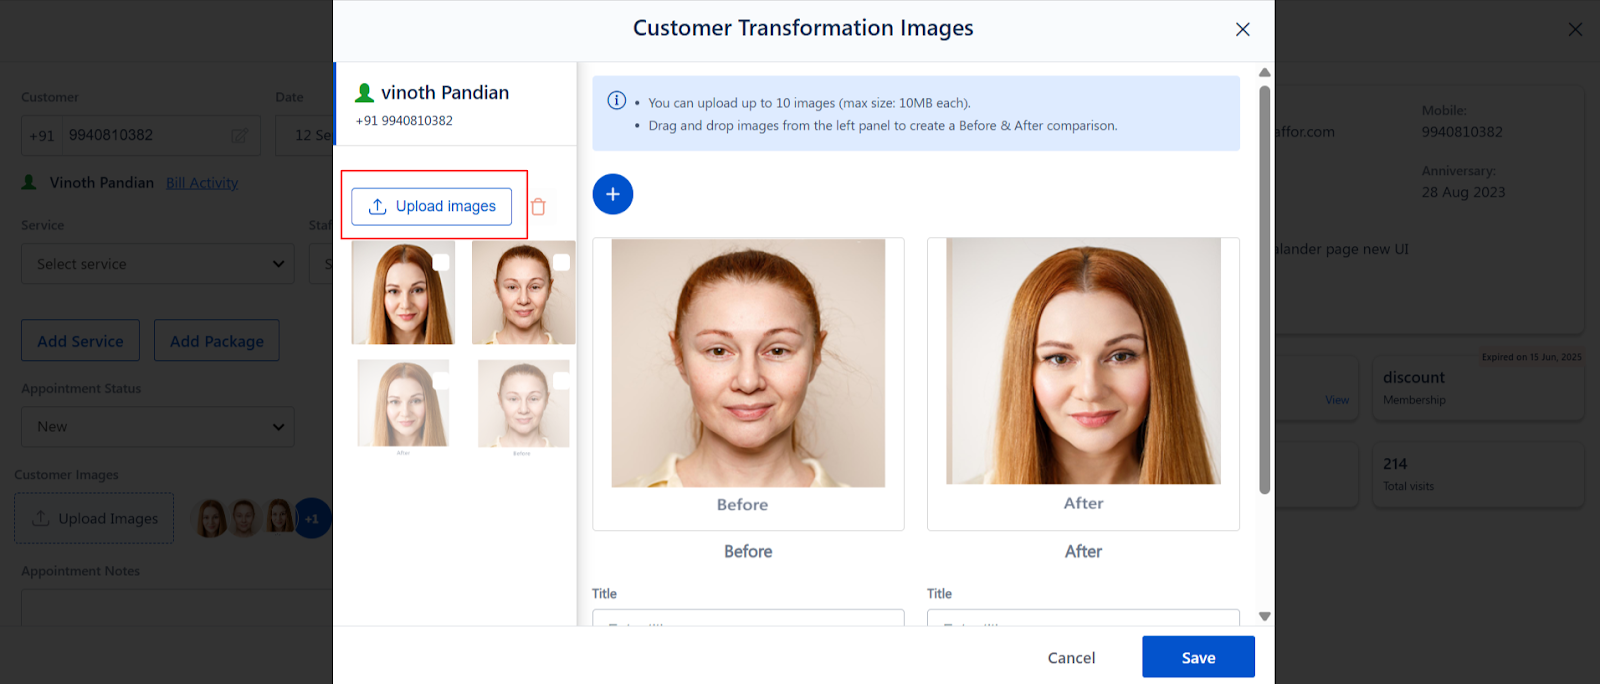Select the checkbox on the tied-hair thumbnail
The width and height of the screenshot is (1600, 684).
coord(561,262)
